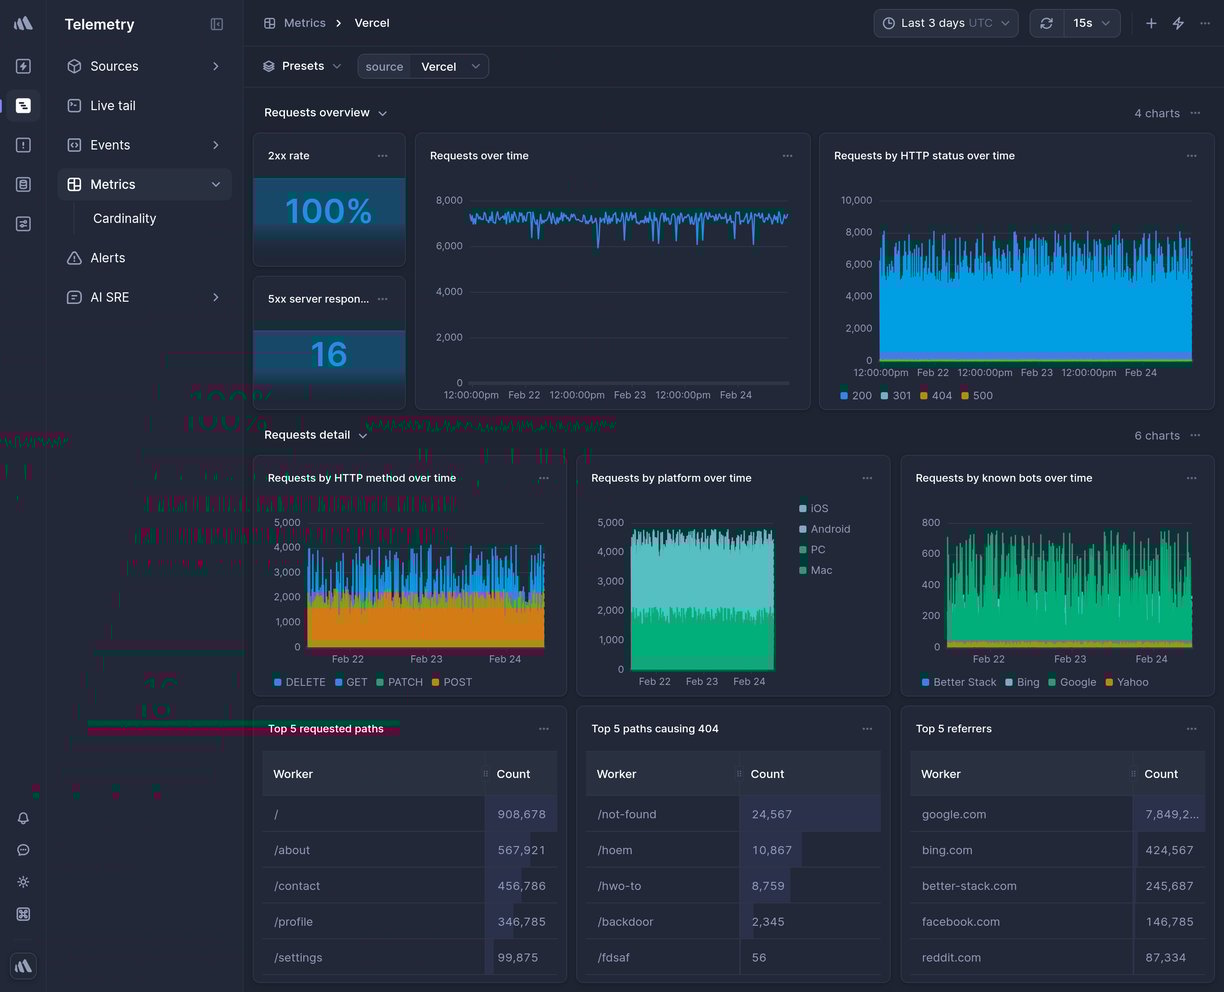Open the Presets dropdown
This screenshot has height=992, width=1224.
(302, 65)
